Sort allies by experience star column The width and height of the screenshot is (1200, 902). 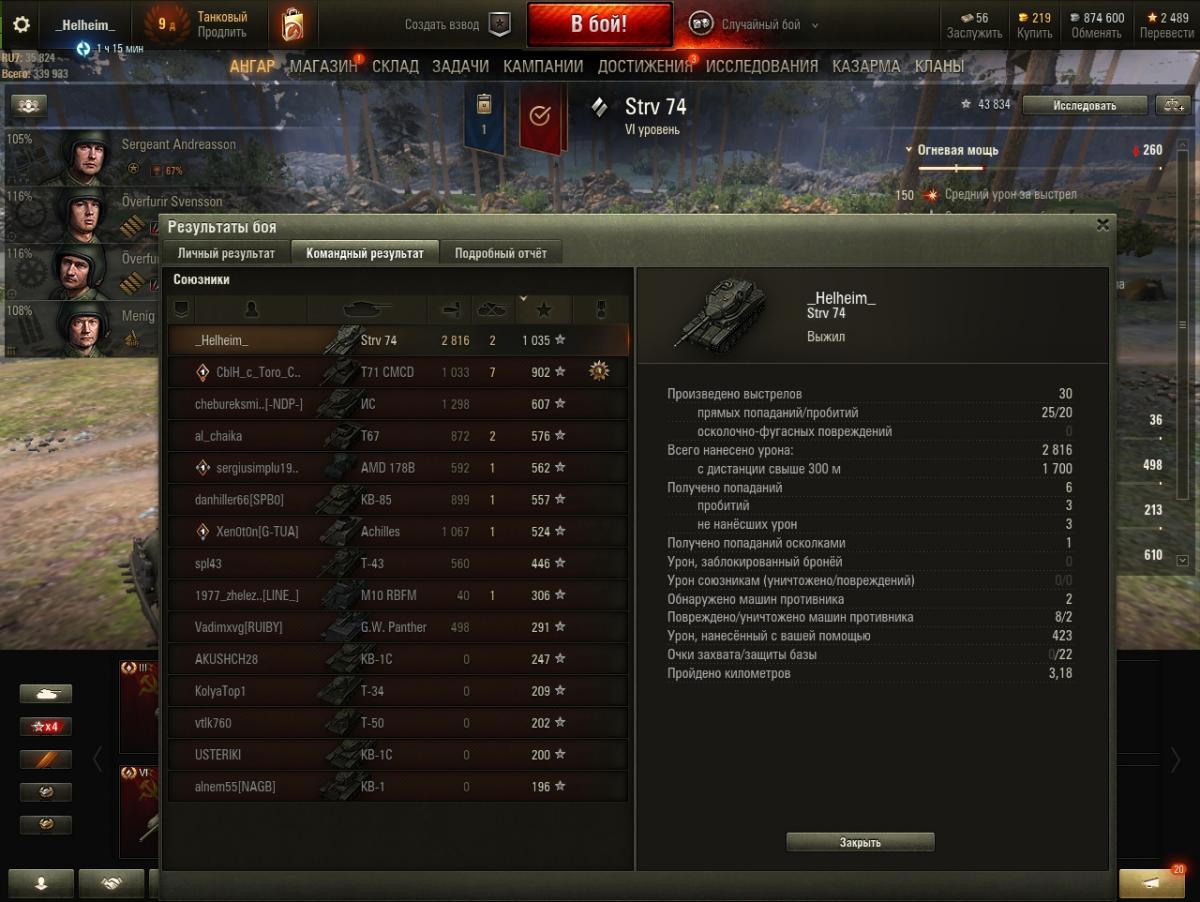(x=544, y=310)
